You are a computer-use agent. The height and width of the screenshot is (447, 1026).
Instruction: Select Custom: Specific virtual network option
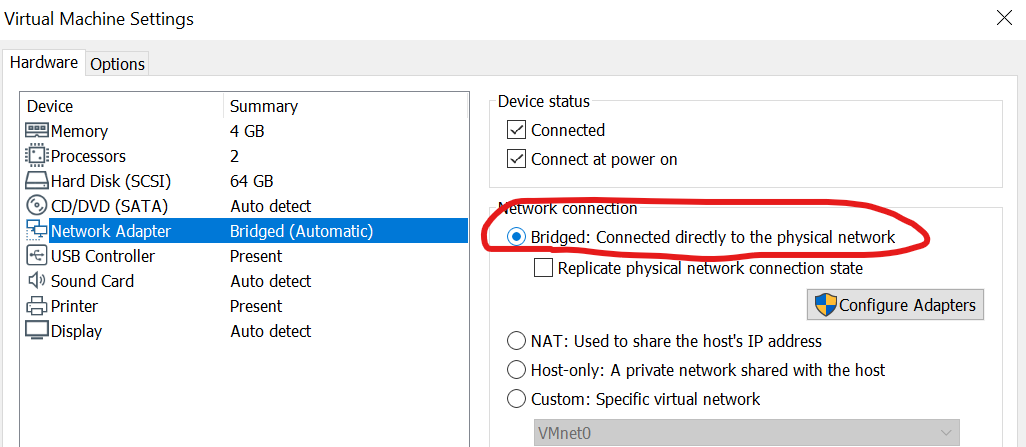(x=516, y=399)
